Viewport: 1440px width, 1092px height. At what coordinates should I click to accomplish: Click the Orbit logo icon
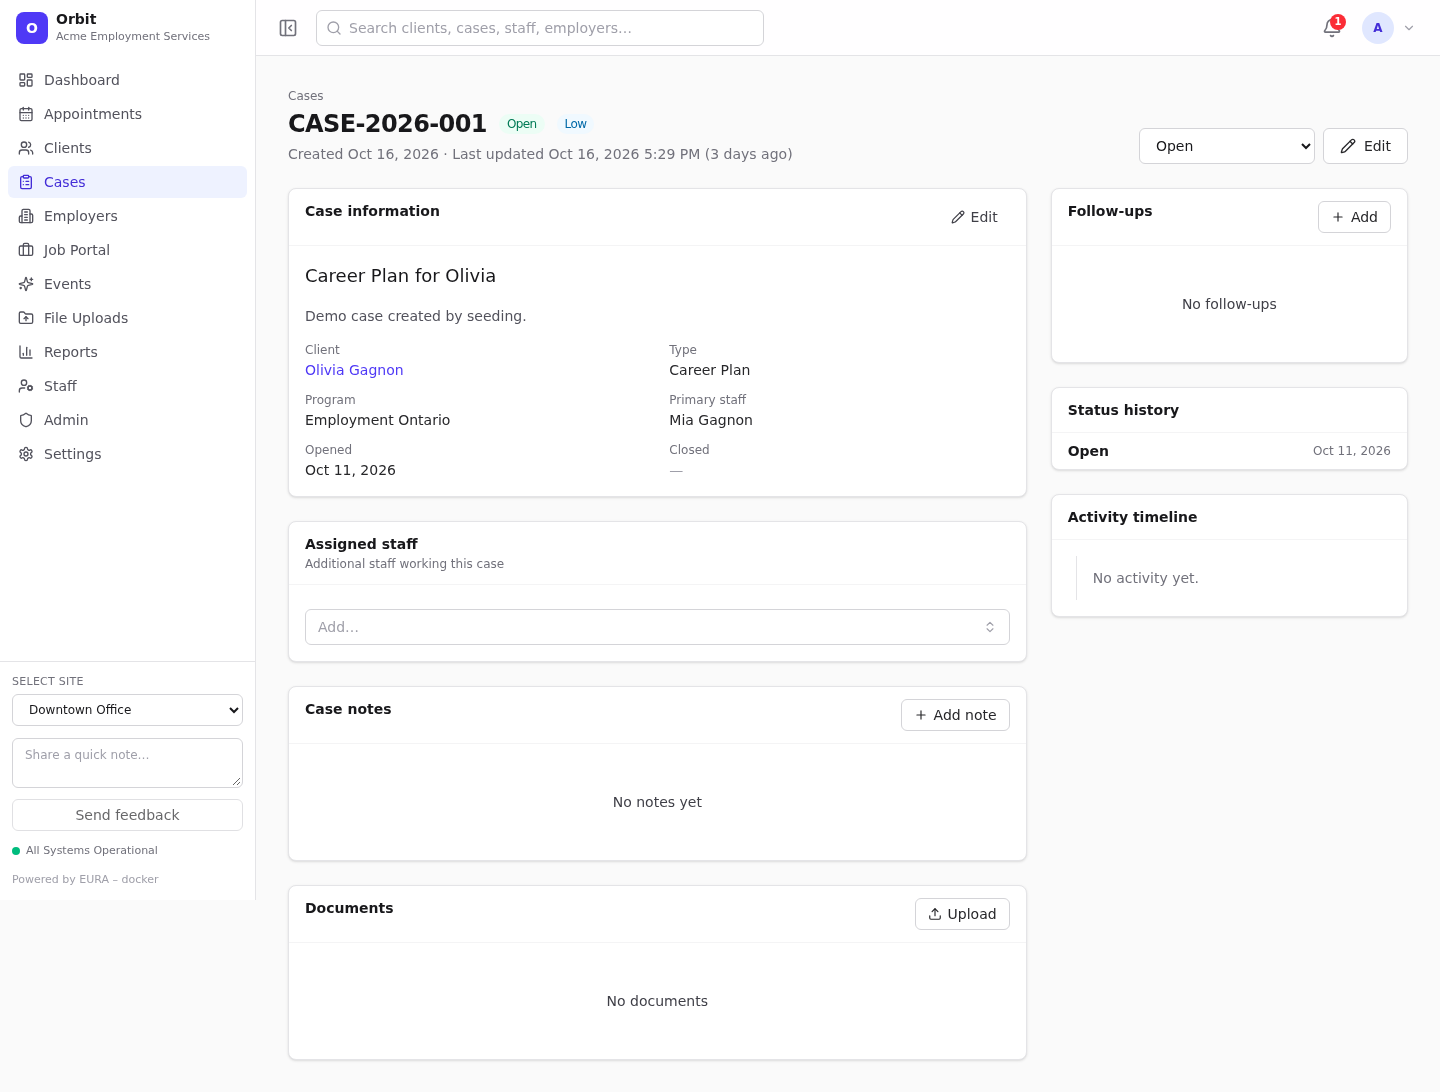[x=32, y=28]
